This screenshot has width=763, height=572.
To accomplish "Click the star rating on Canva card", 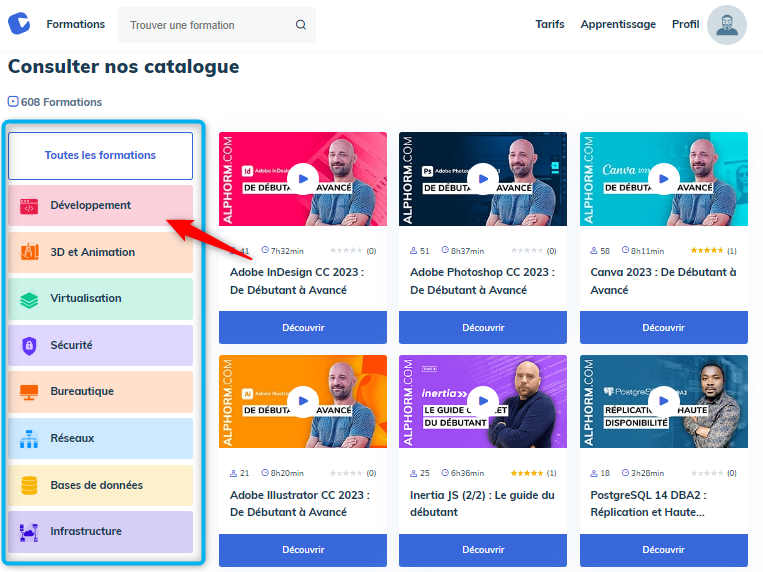I will click(x=707, y=250).
